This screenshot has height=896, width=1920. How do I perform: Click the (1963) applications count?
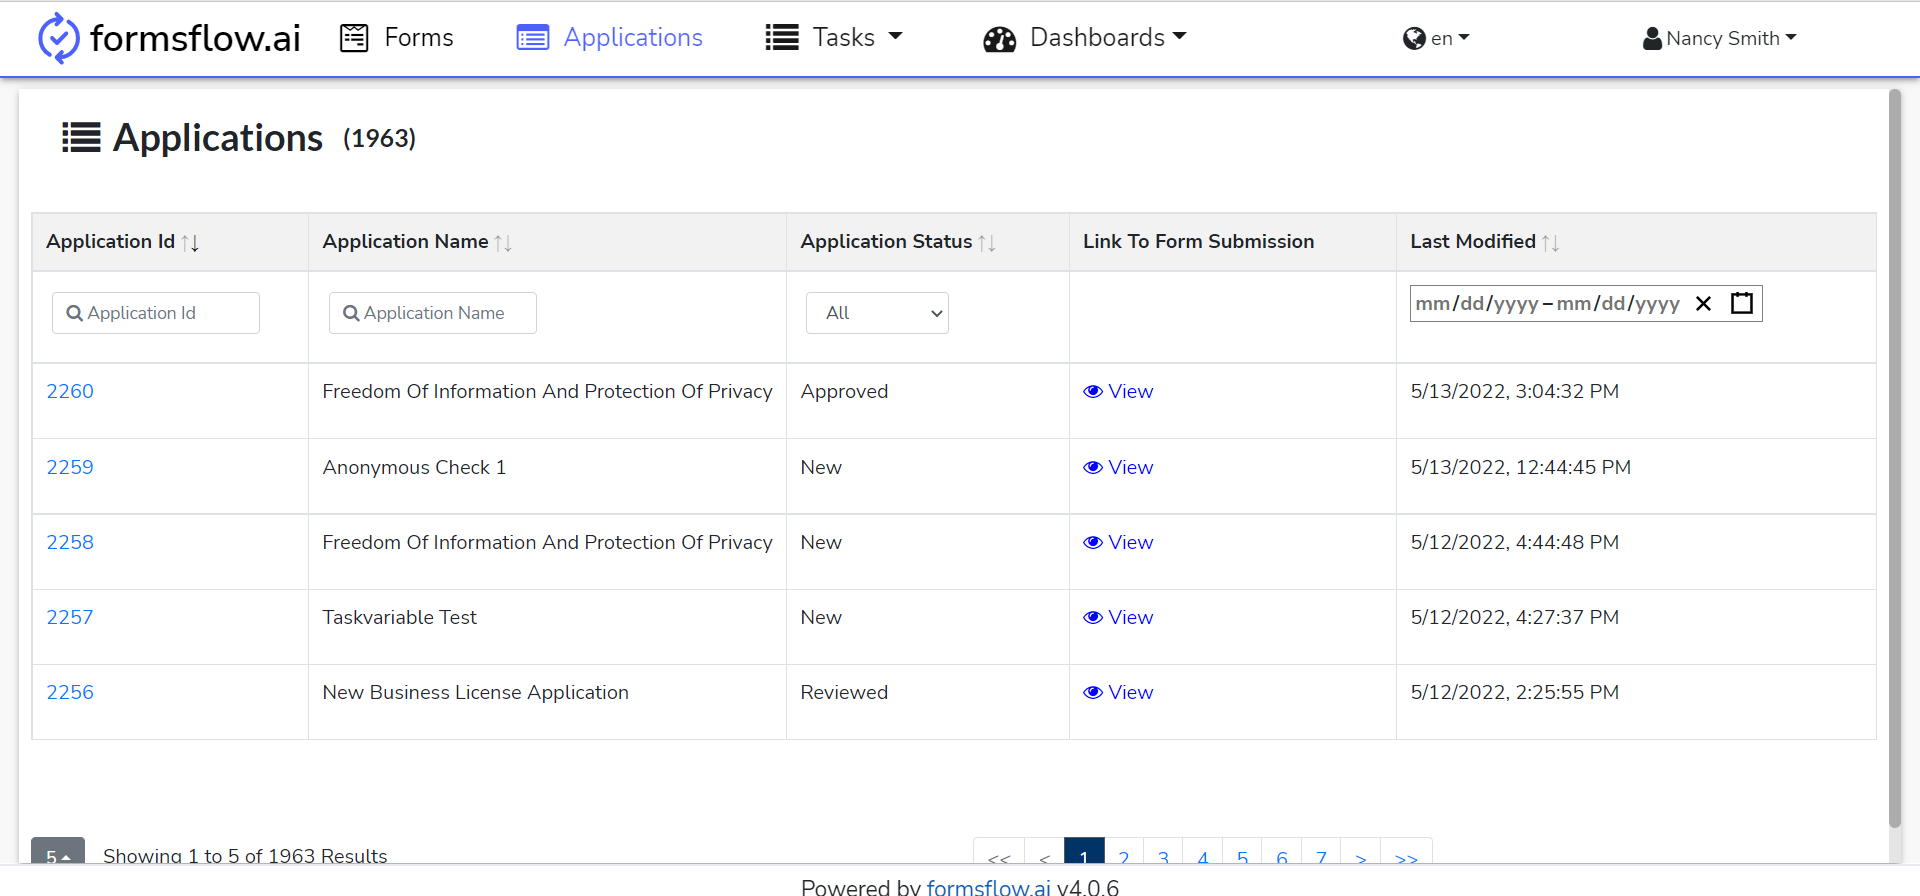point(379,139)
